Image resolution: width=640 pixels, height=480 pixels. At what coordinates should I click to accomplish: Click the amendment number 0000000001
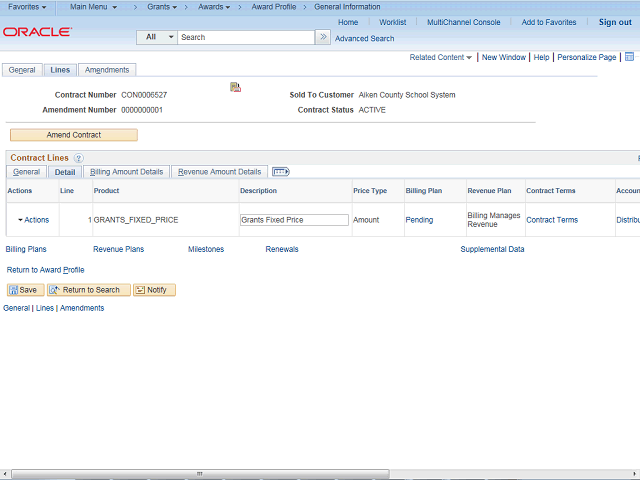tap(142, 110)
